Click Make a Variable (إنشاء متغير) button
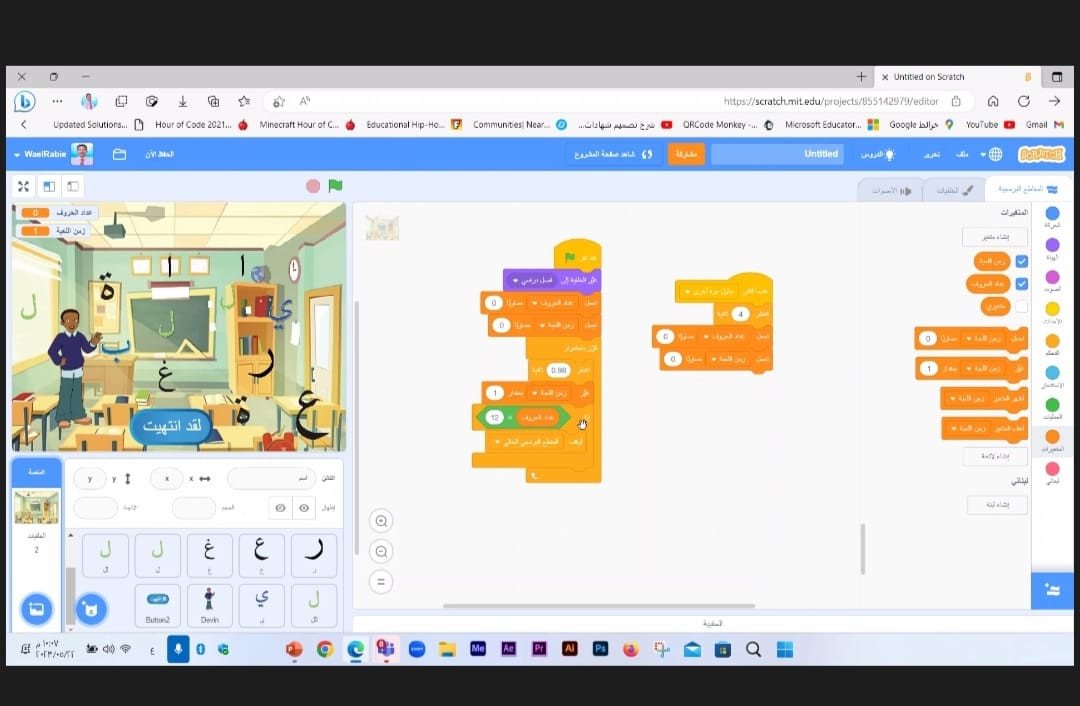Image resolution: width=1080 pixels, height=706 pixels. 995,237
